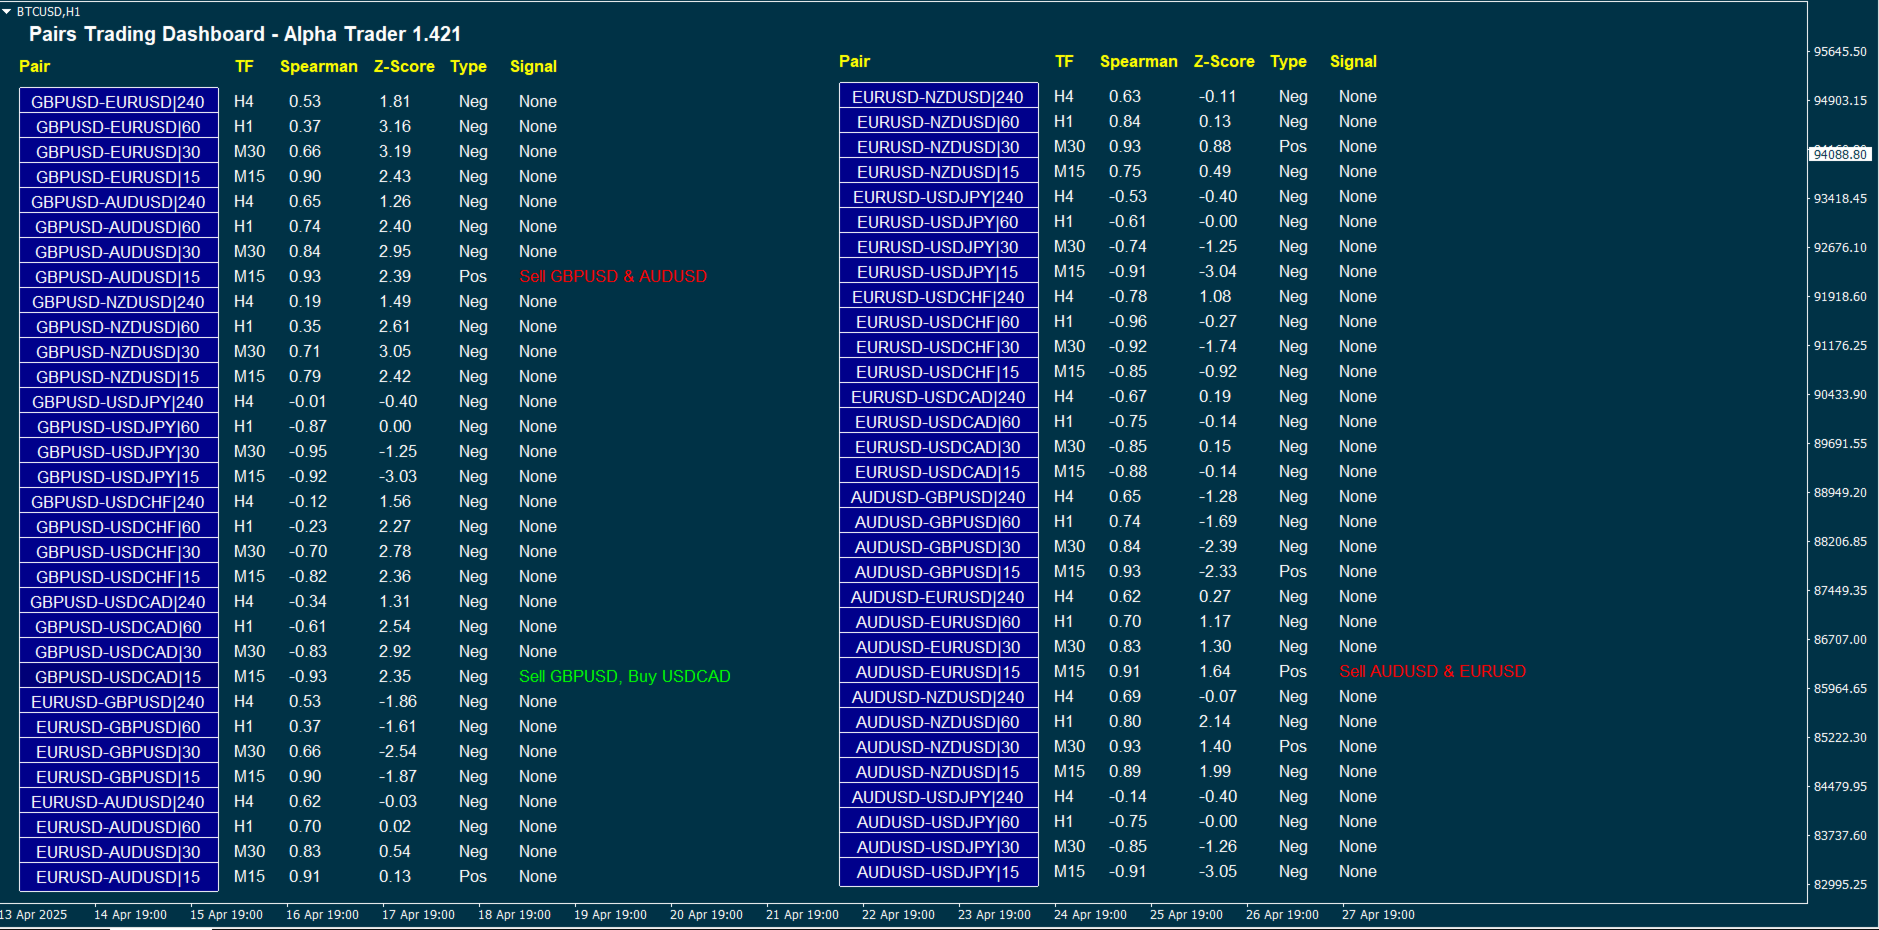Click Z-Score value -3.04 for EURUSD-USDJPY|15
1879x930 pixels.
pos(1218,271)
